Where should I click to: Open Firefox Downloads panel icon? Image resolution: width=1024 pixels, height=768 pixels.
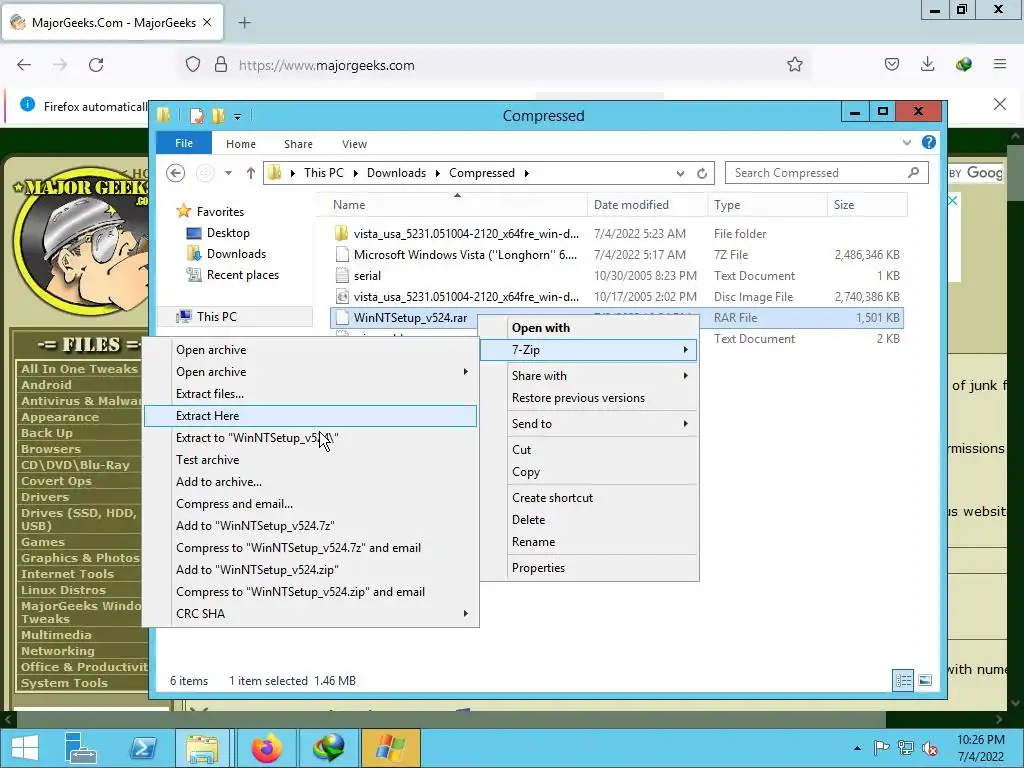point(927,64)
